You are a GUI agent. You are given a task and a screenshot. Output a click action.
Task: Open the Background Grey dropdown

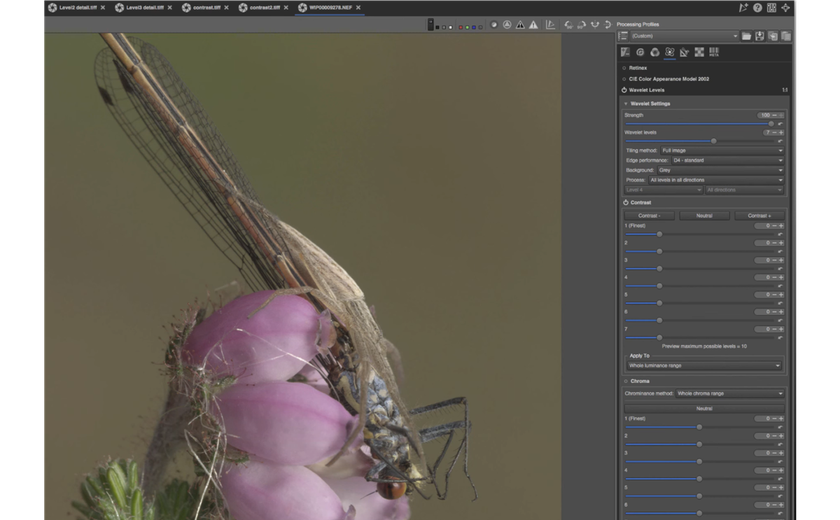click(720, 170)
